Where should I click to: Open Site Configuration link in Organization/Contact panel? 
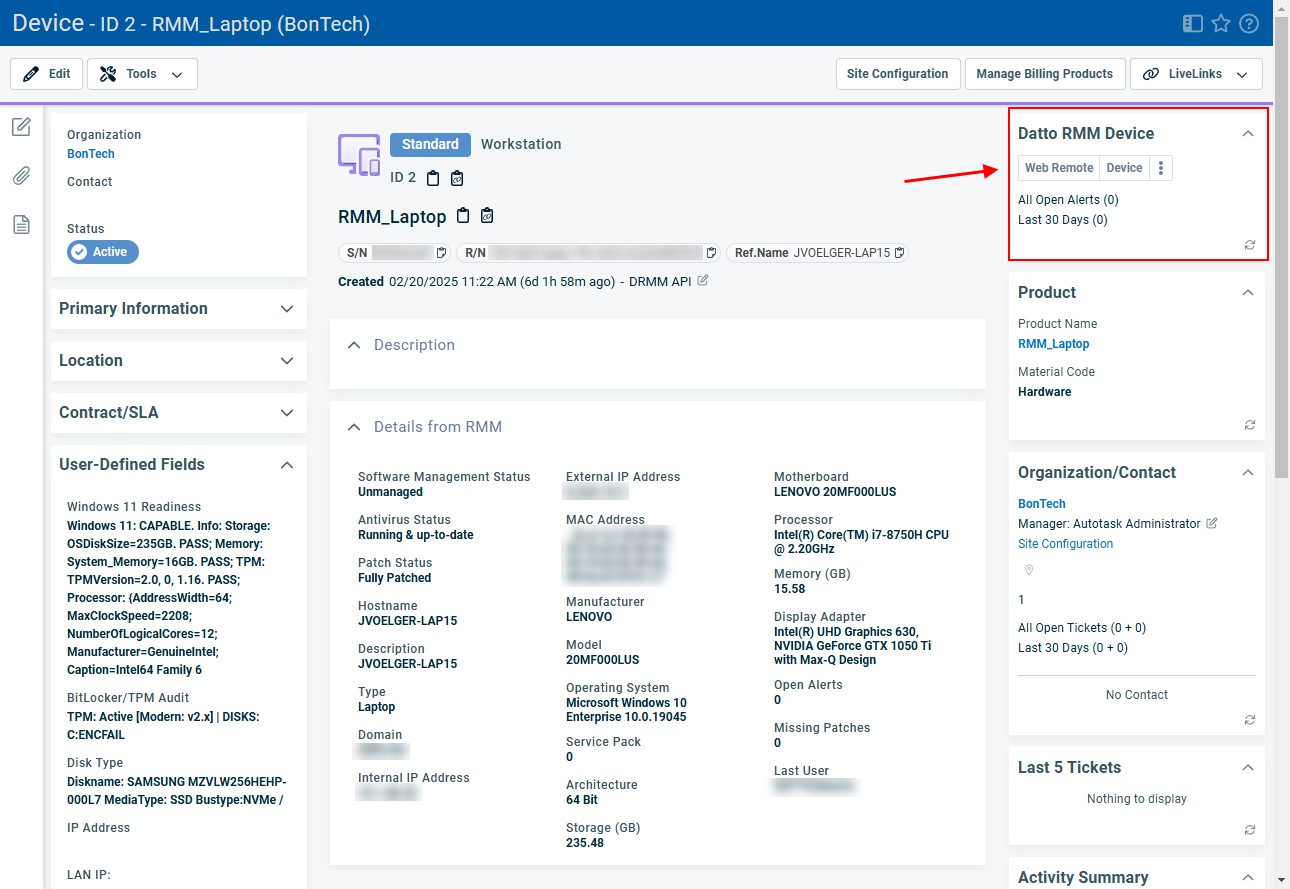click(x=1065, y=544)
